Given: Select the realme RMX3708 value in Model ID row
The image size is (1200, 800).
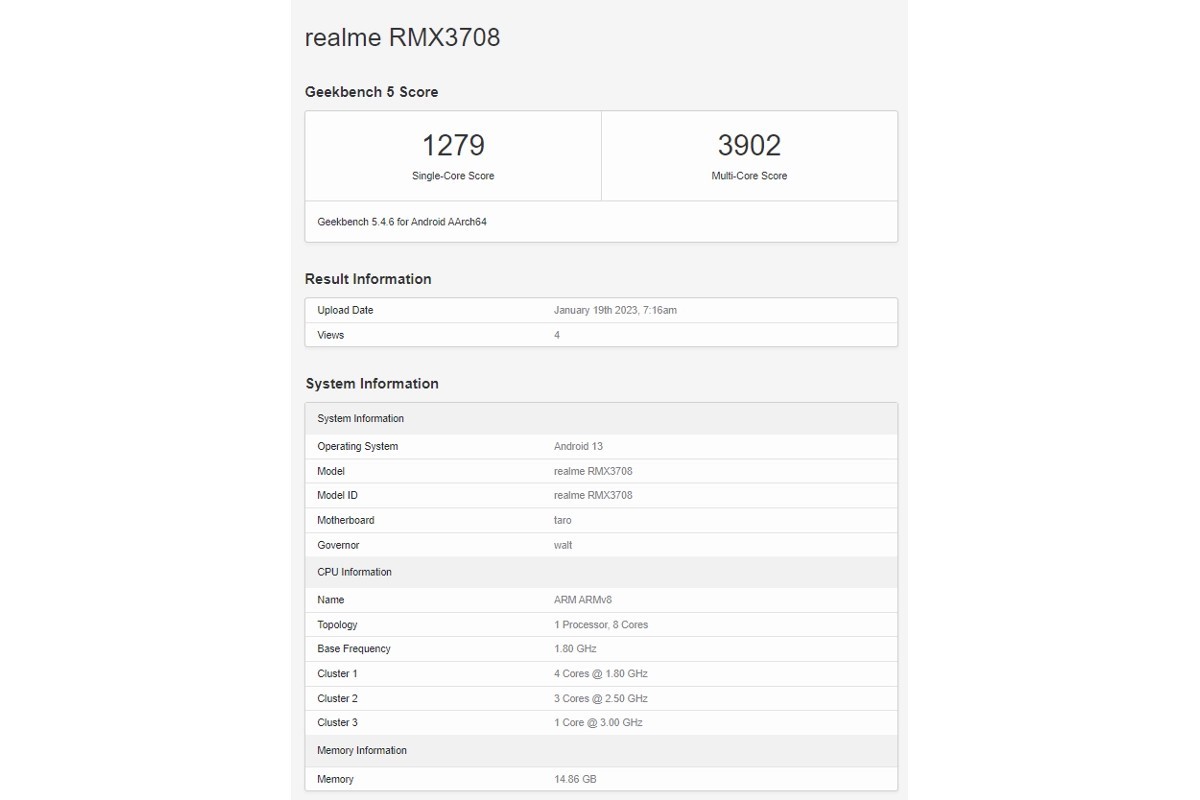Looking at the screenshot, I should pos(593,495).
